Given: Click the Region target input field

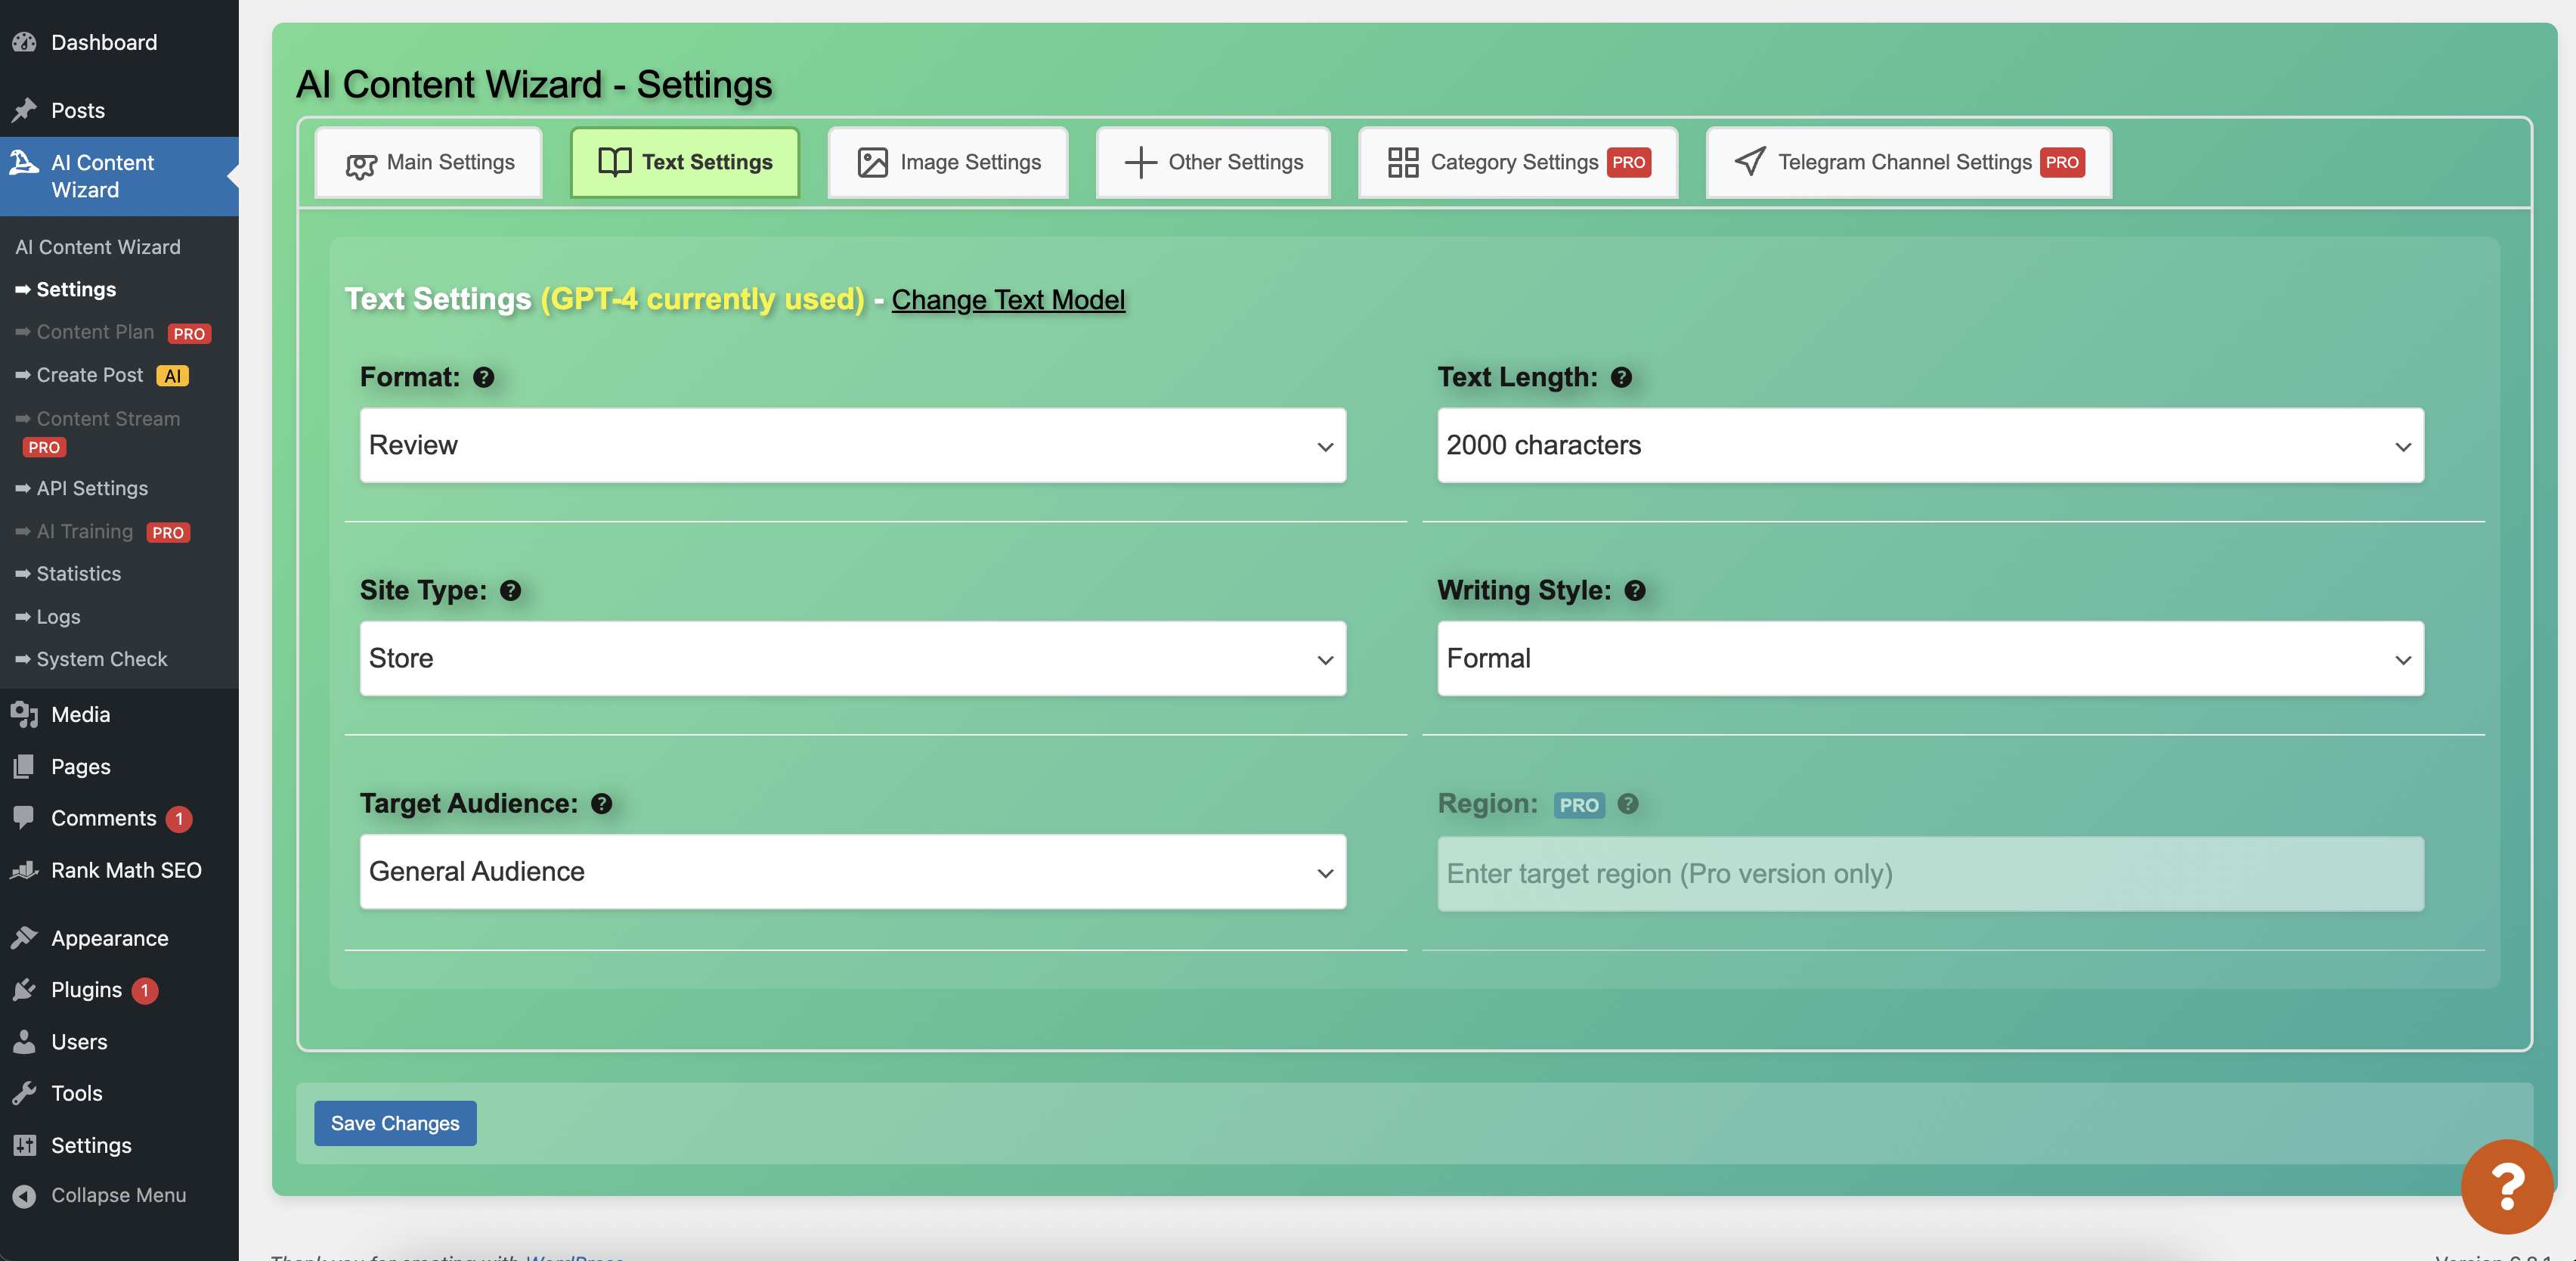Looking at the screenshot, I should tap(1930, 874).
